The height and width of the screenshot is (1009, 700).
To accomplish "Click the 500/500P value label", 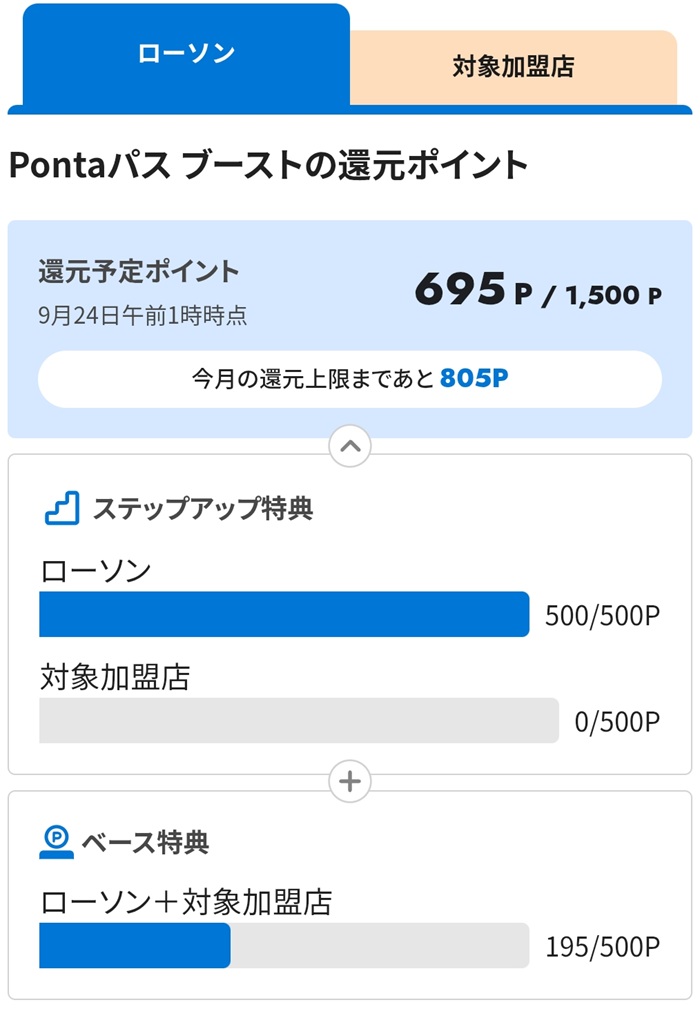I will (602, 616).
